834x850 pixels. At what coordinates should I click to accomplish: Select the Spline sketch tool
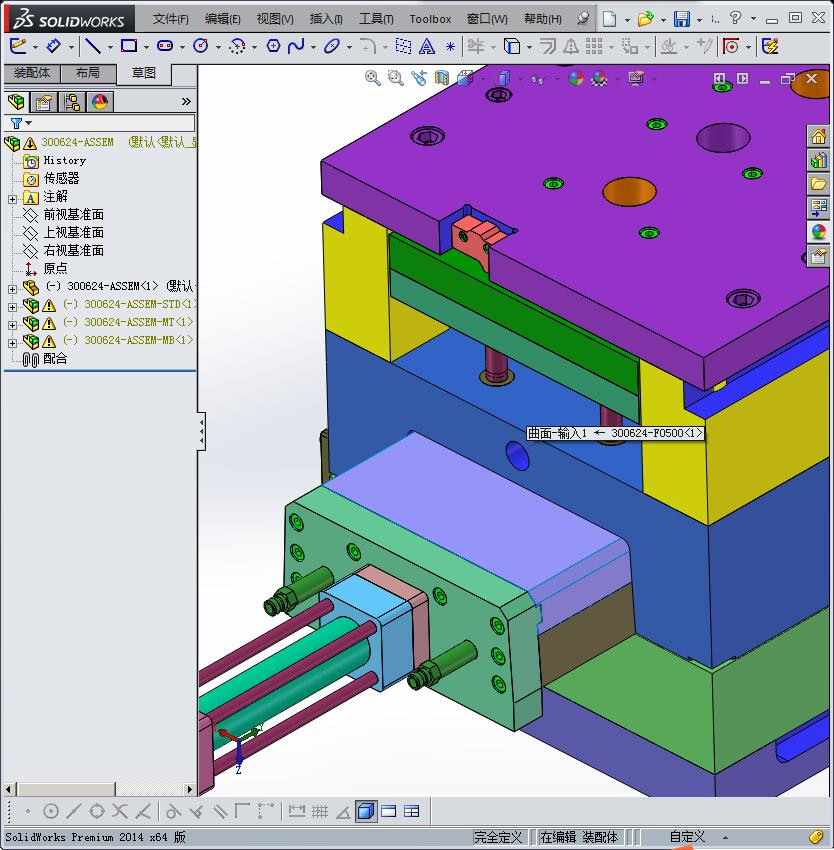click(296, 46)
